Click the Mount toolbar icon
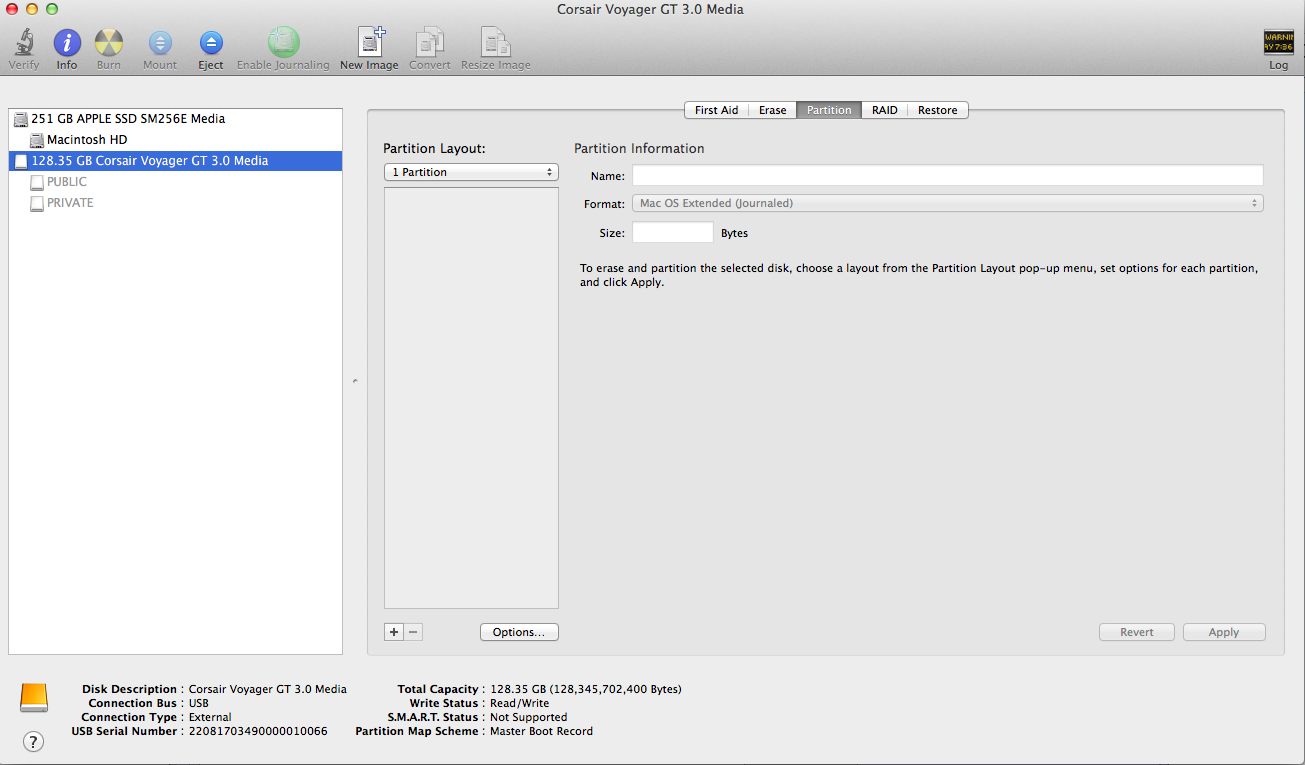1305x765 pixels. (160, 43)
